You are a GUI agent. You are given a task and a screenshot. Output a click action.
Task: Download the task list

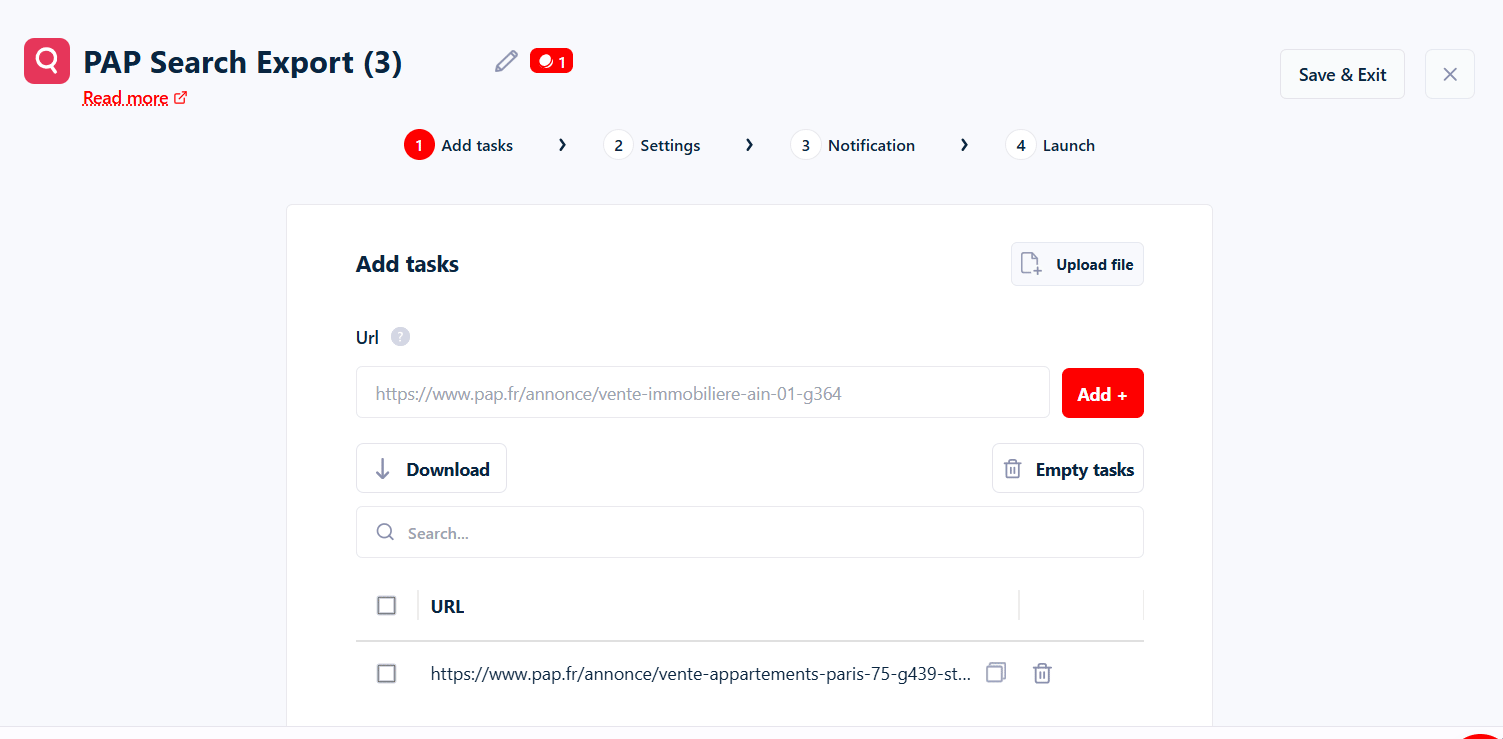[431, 468]
